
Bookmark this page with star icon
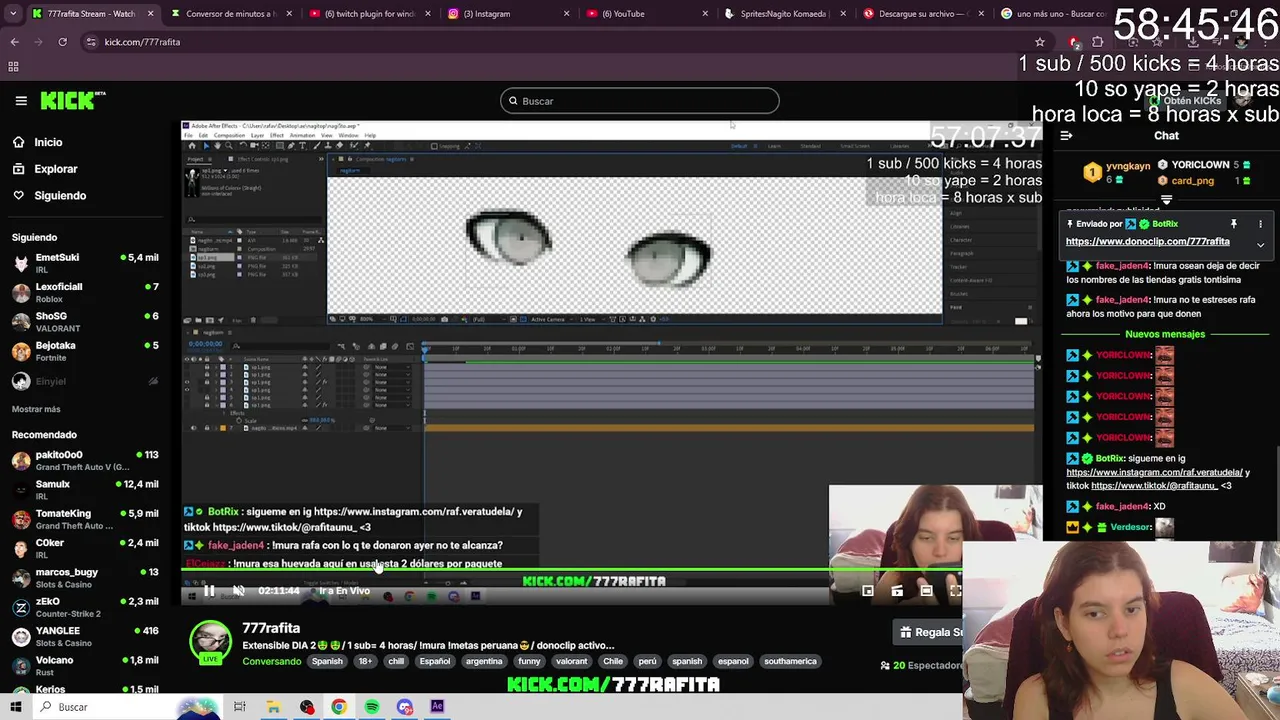click(x=1040, y=42)
